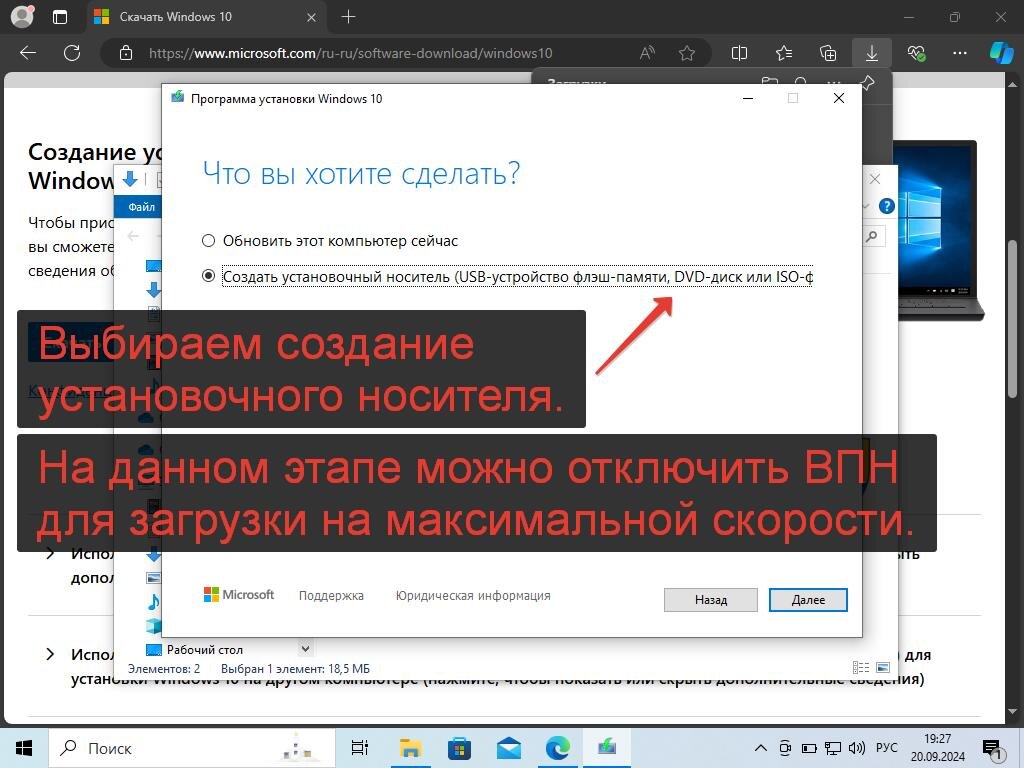Click 'Выбран 1 элемент: 18,5 МБ' status text
Viewport: 1024px width, 768px height.
(x=295, y=669)
